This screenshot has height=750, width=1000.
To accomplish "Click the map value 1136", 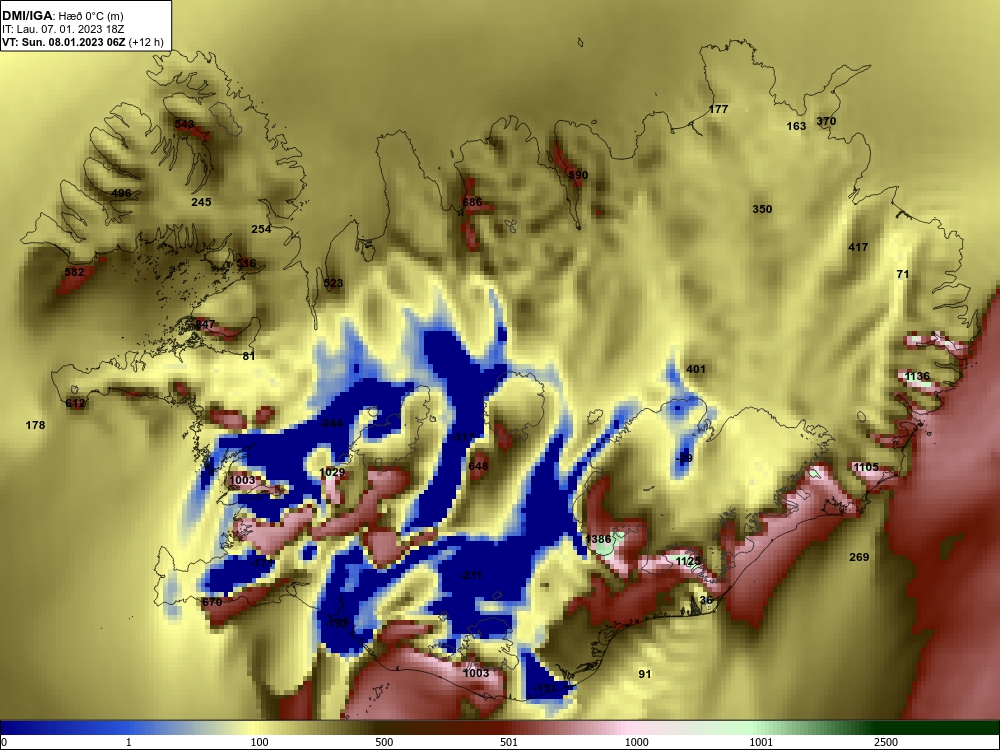I will point(916,376).
